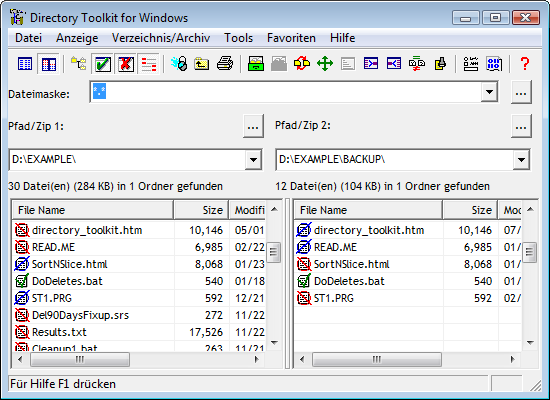Viewport: 550px width, 400px height.
Task: Click right pane horizontal scrollbar thumb
Action: 377,360
